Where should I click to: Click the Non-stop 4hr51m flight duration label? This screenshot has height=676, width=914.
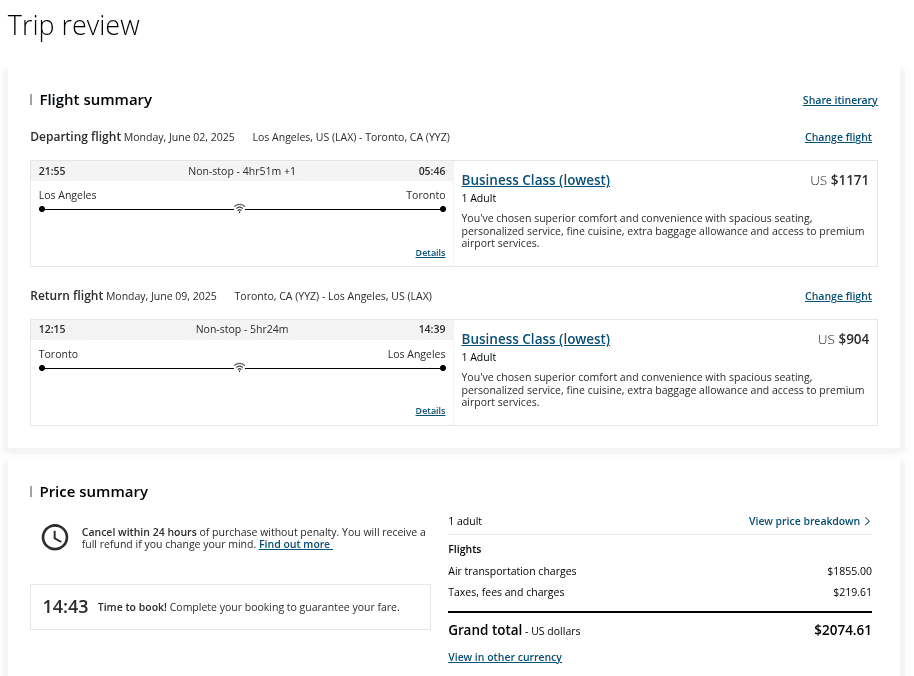242,171
